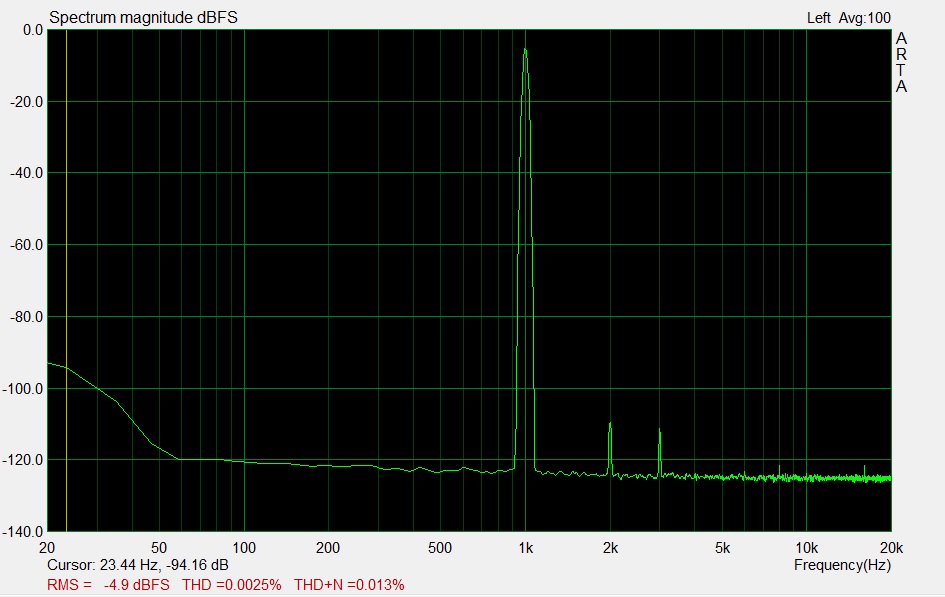Click the '0.0' magnitude axis label

pos(33,30)
